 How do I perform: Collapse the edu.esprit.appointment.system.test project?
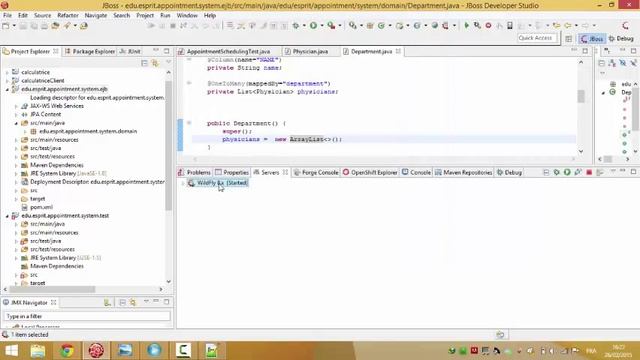click(7, 216)
